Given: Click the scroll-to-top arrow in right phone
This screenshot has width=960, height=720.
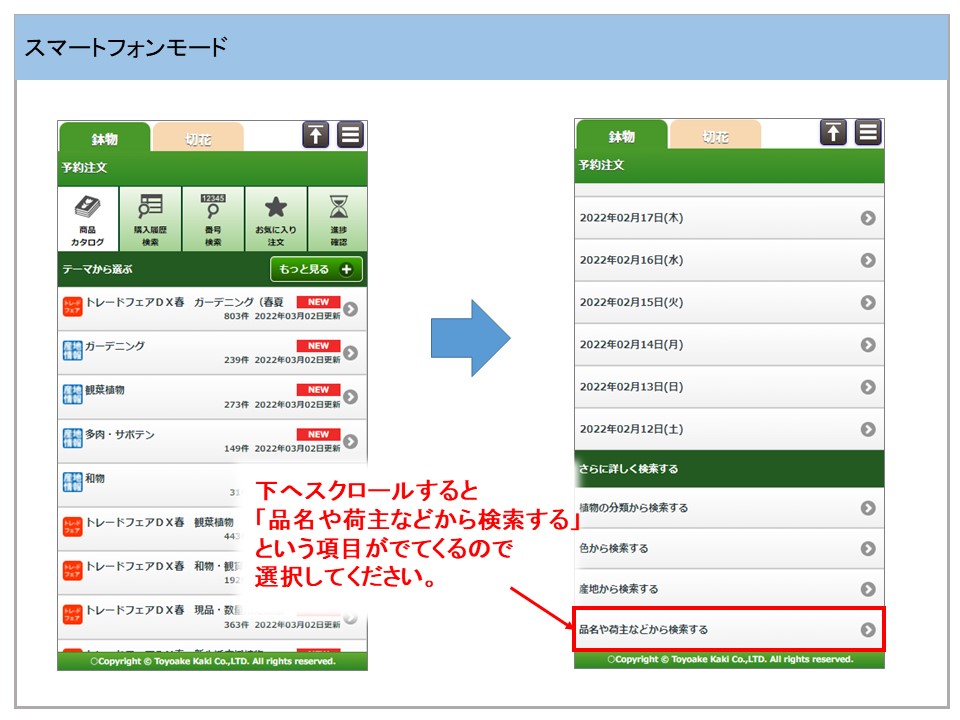Looking at the screenshot, I should (x=834, y=133).
